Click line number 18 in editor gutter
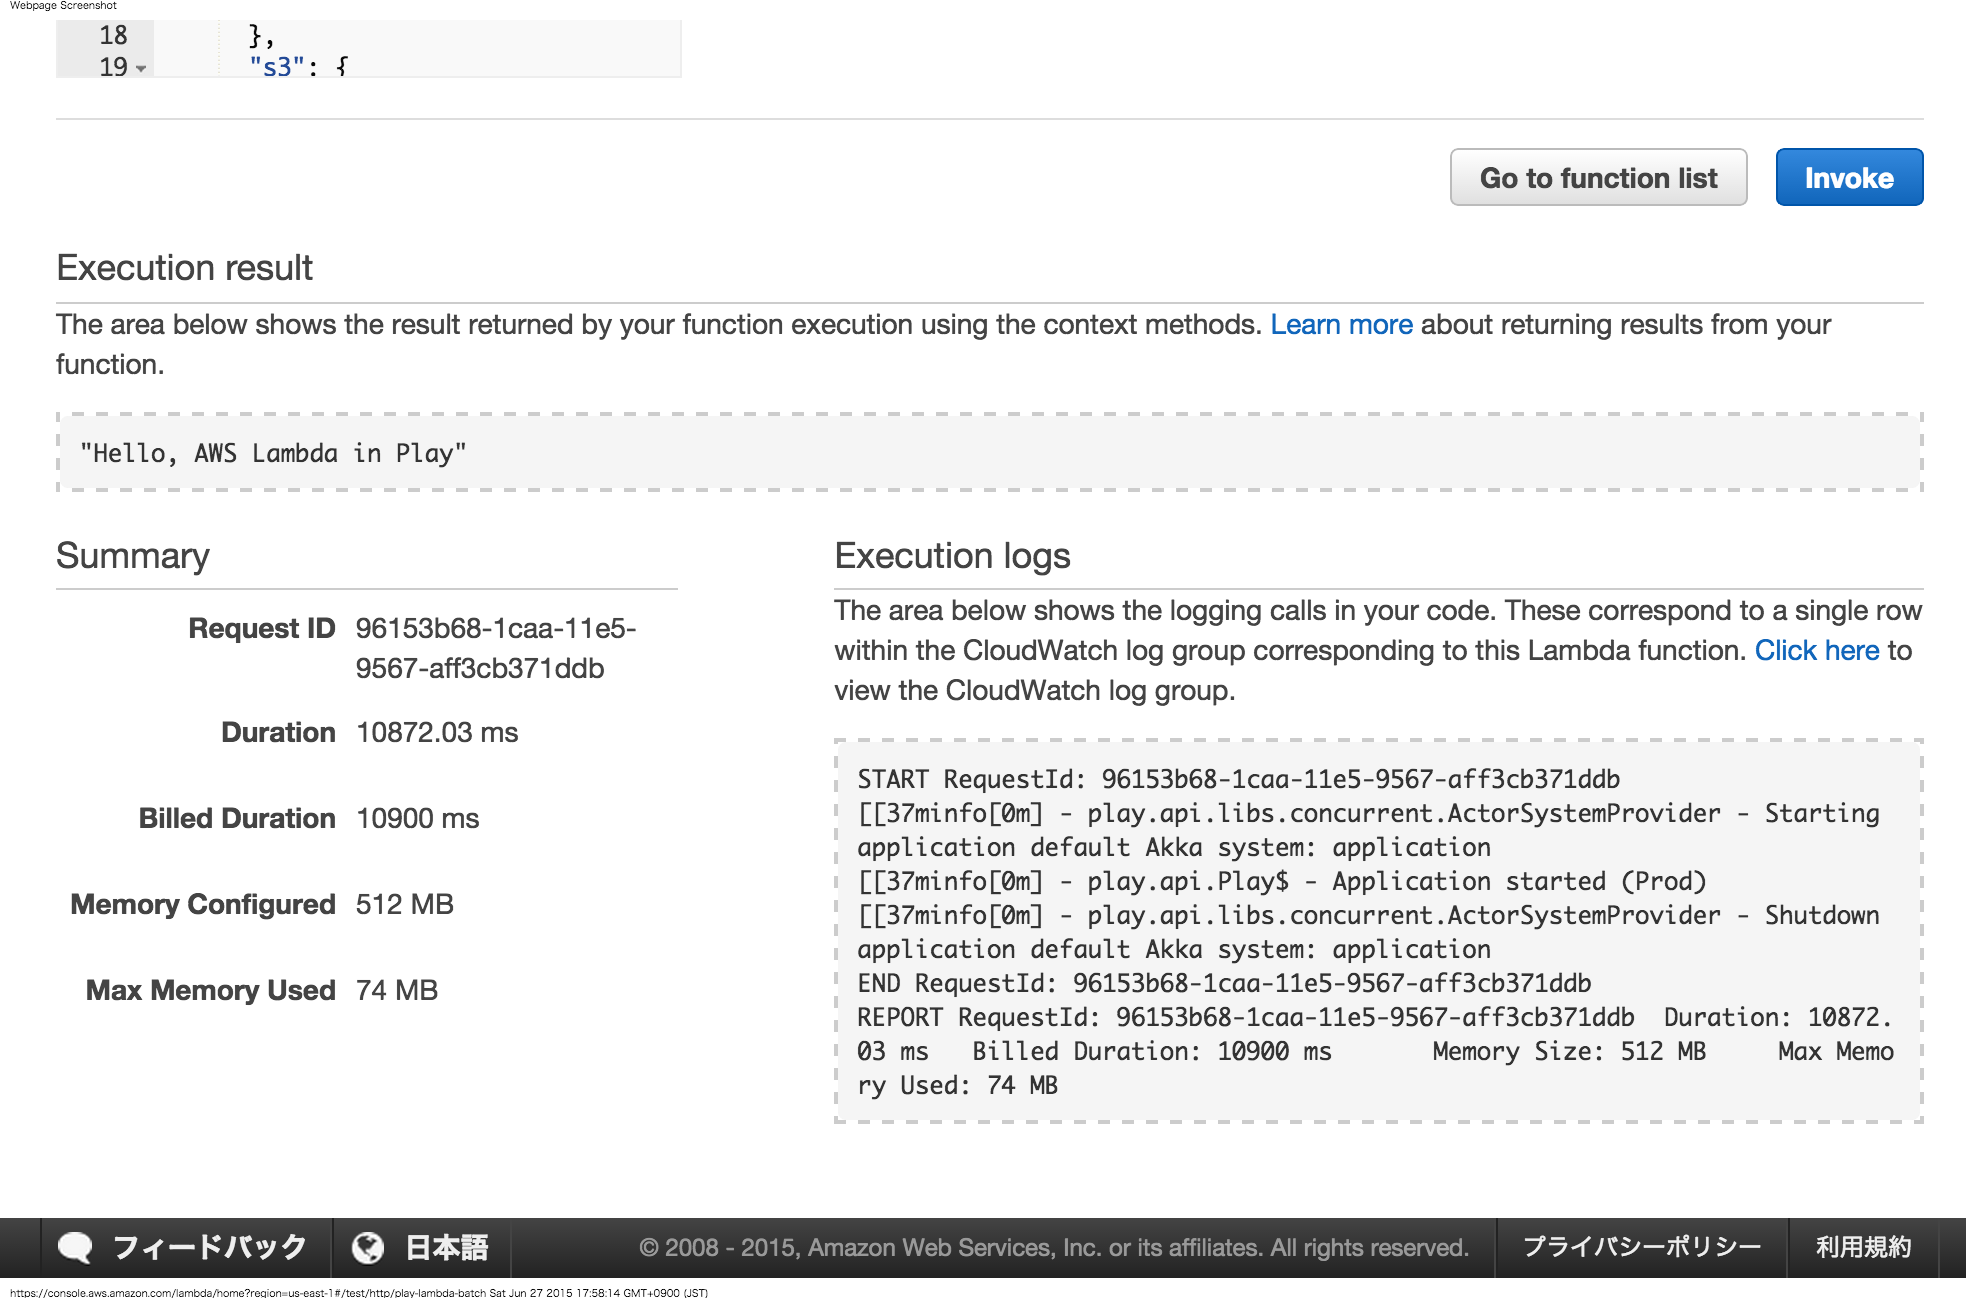Screen dimensions: 1966x1298 coord(113,36)
